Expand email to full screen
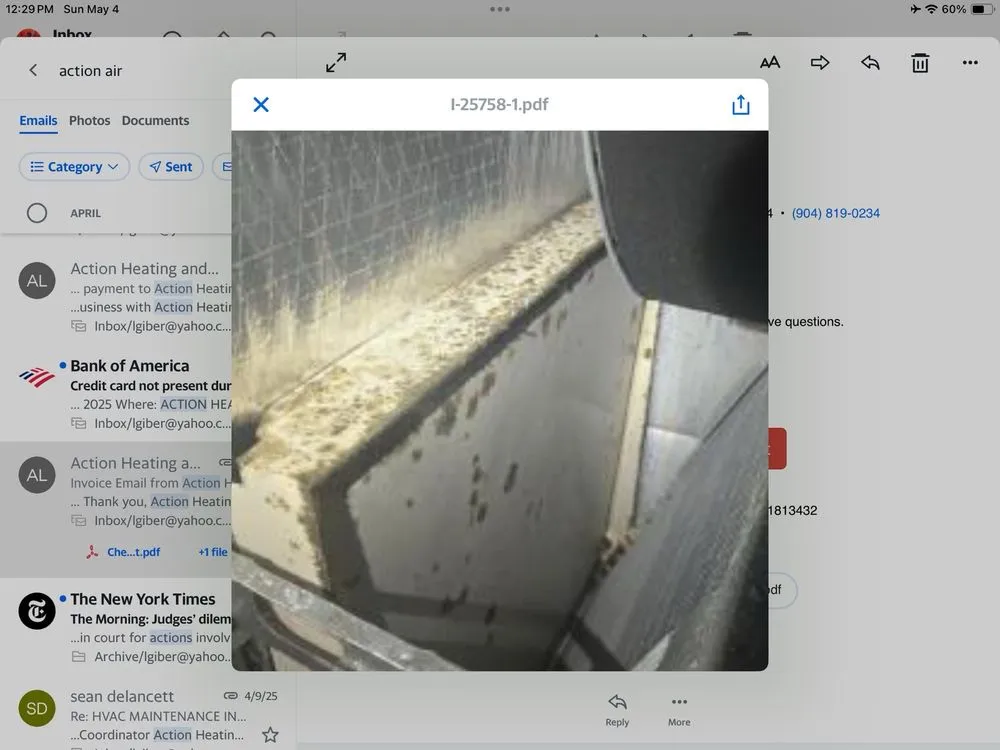Image resolution: width=1000 pixels, height=750 pixels. pyautogui.click(x=336, y=63)
